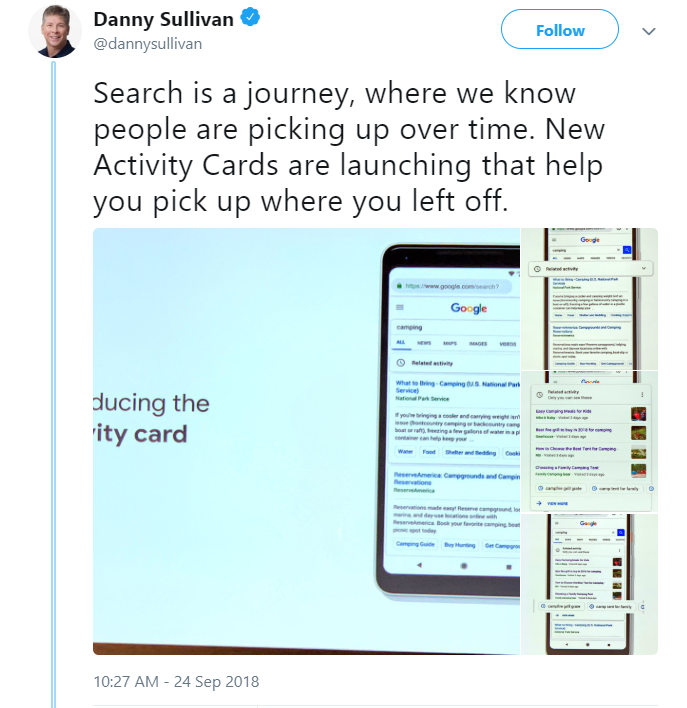
Task: Click Danny Sullivan's profile avatar
Action: tap(56, 31)
